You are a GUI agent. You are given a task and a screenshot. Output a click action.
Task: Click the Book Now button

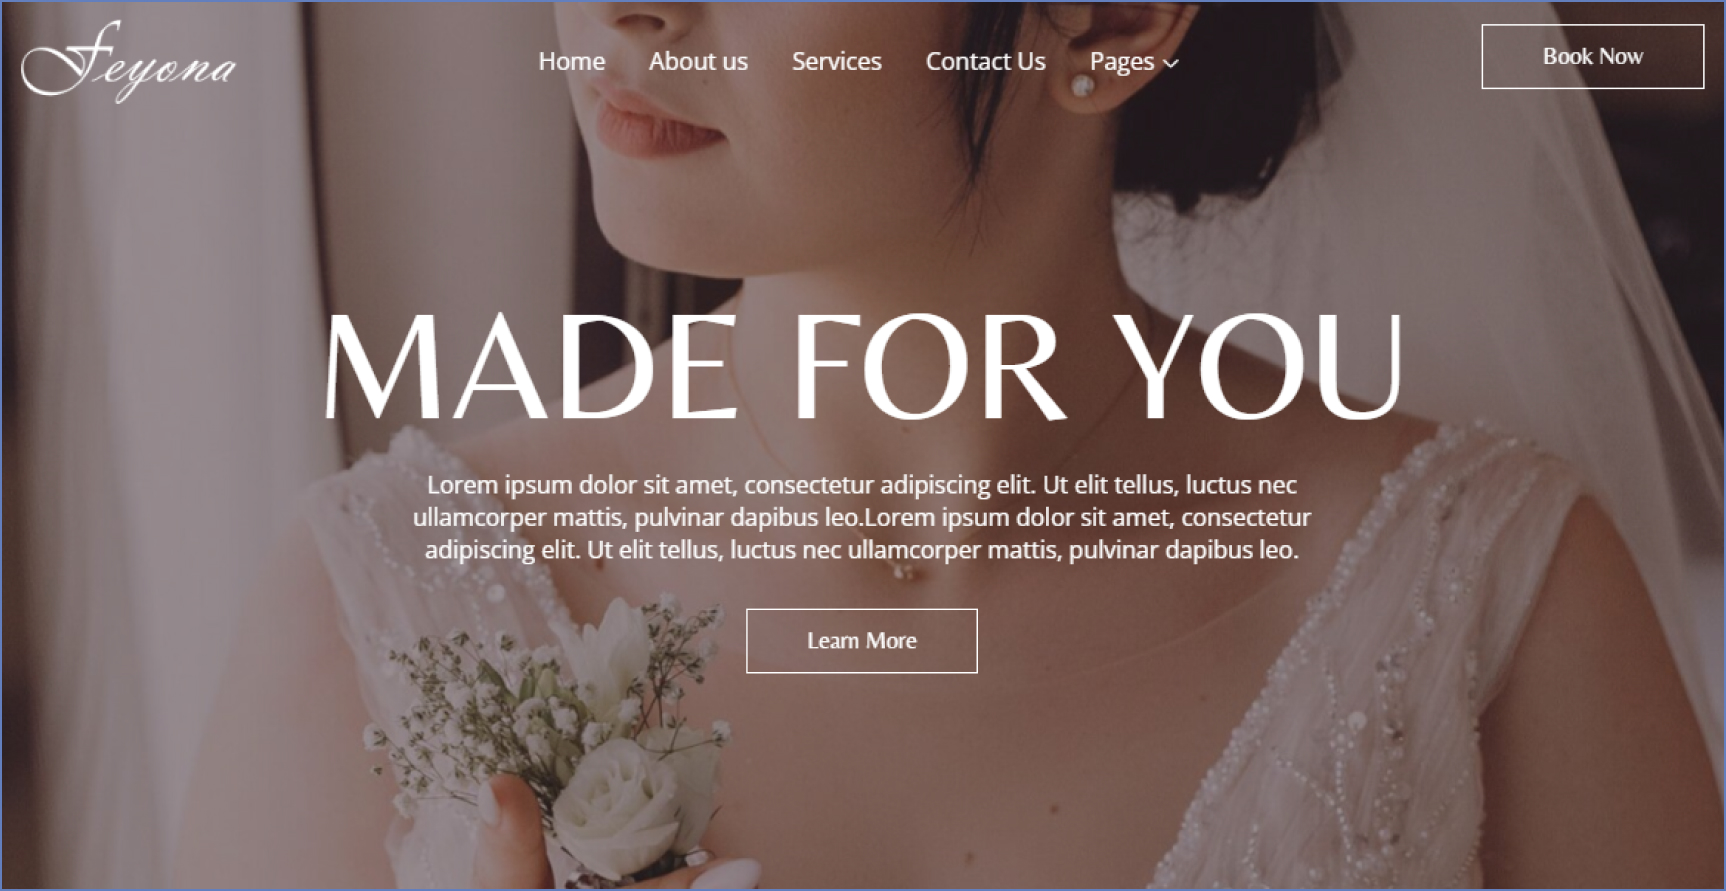point(1592,57)
